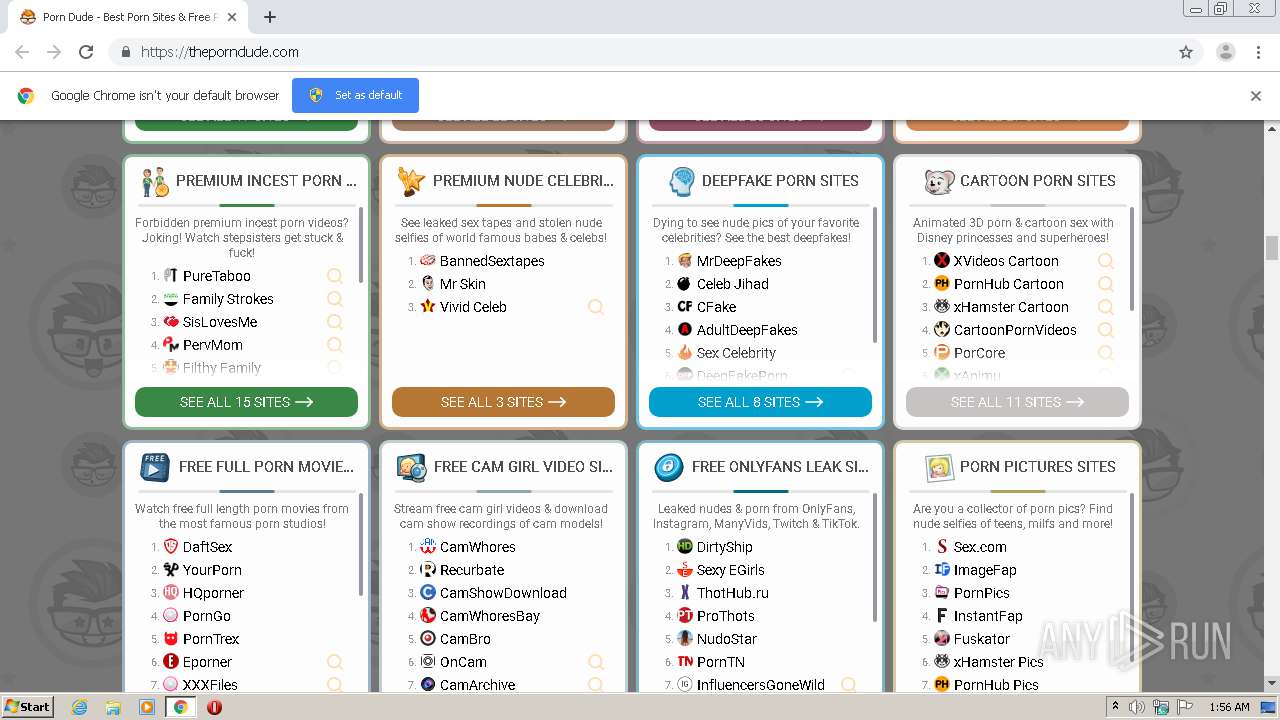Click the browser forward arrow
The width and height of the screenshot is (1280, 720).
coord(54,52)
